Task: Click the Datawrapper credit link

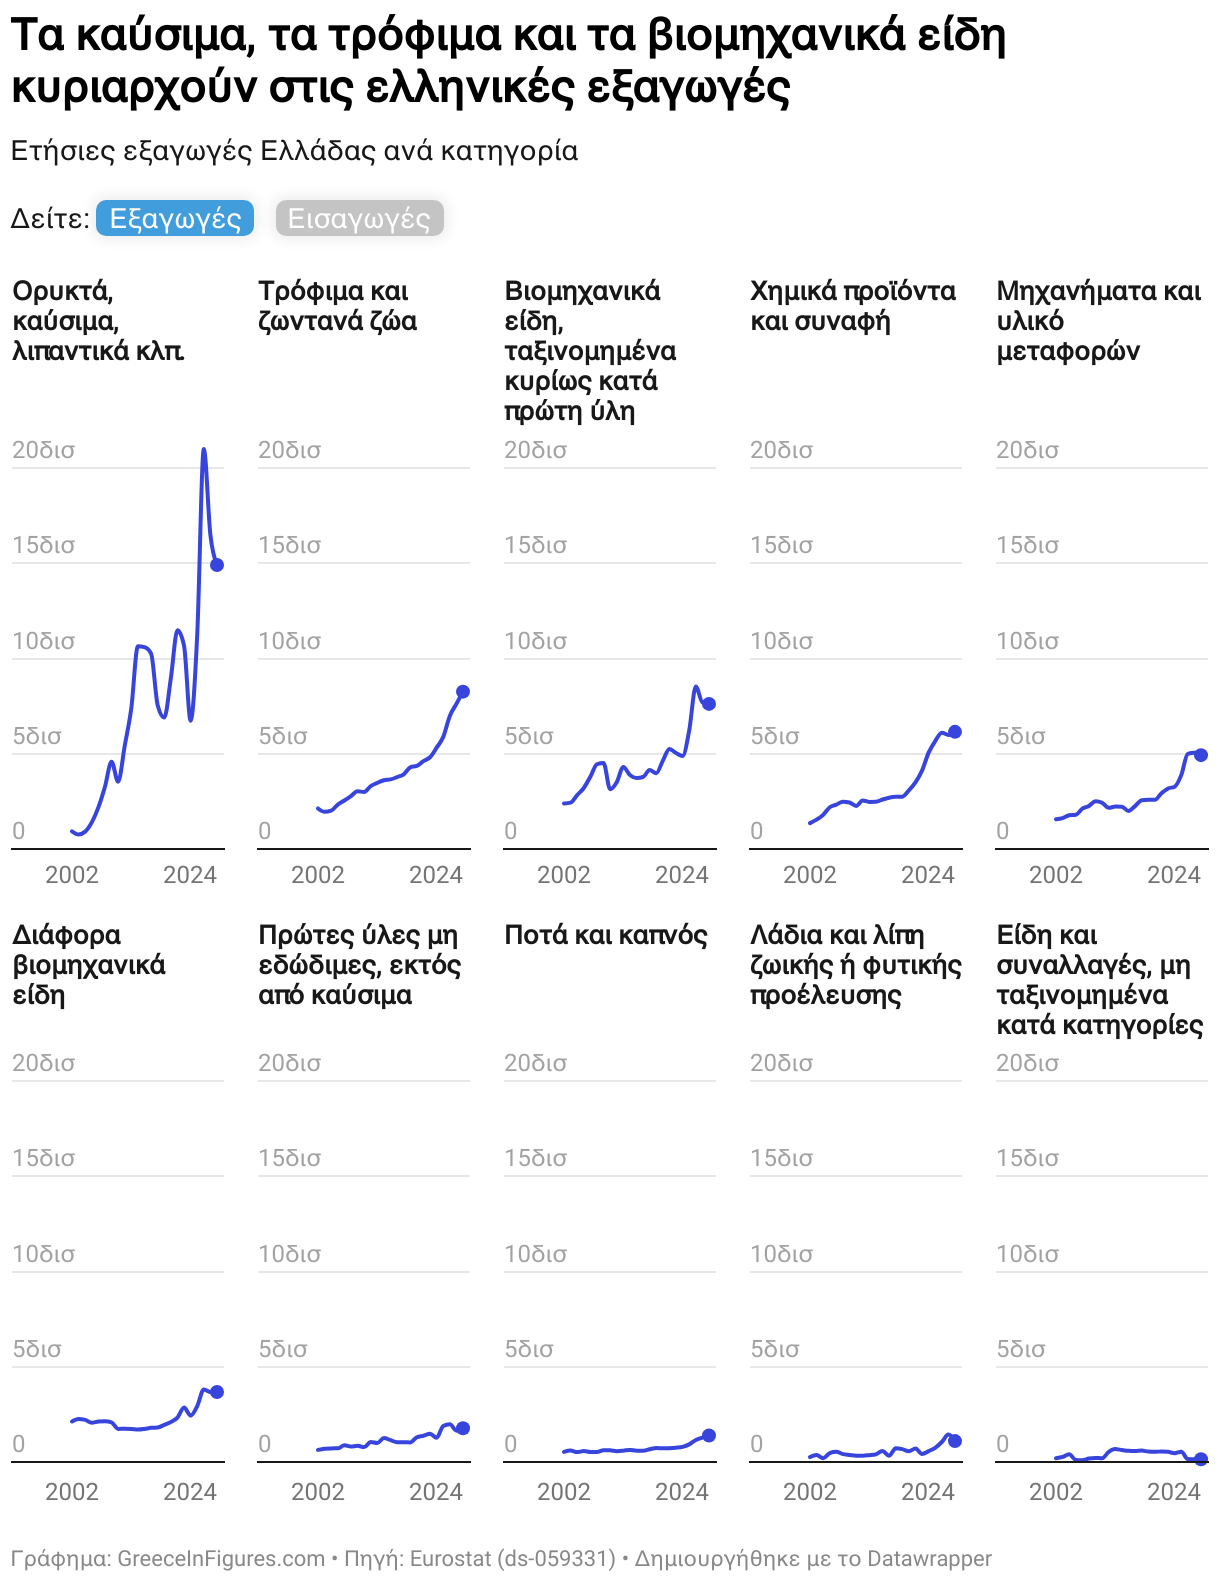Action: [x=929, y=1559]
